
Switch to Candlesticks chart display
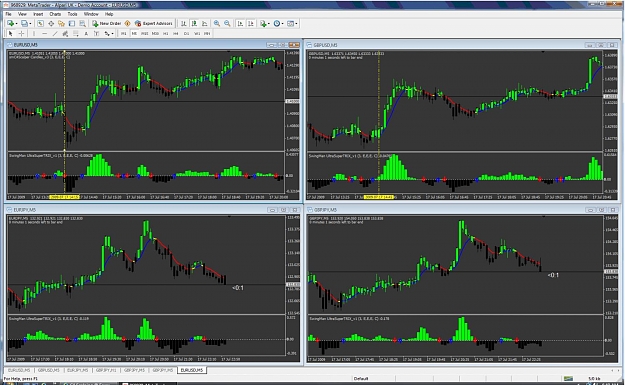point(194,24)
